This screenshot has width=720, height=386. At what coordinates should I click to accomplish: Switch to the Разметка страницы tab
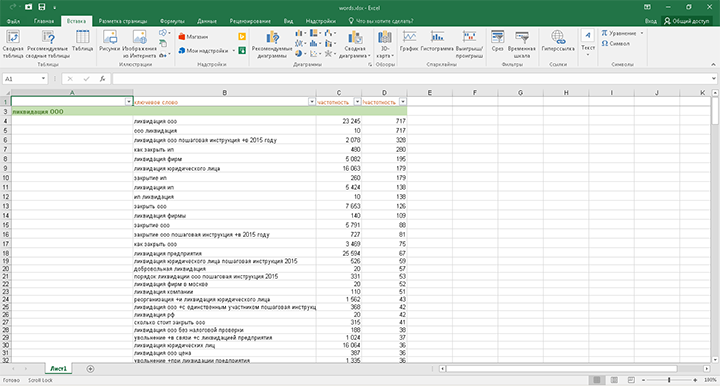[123, 21]
